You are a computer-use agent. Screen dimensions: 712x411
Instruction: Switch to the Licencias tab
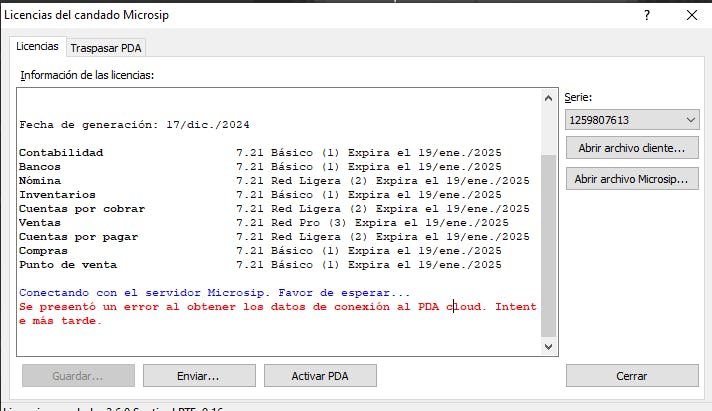point(38,46)
